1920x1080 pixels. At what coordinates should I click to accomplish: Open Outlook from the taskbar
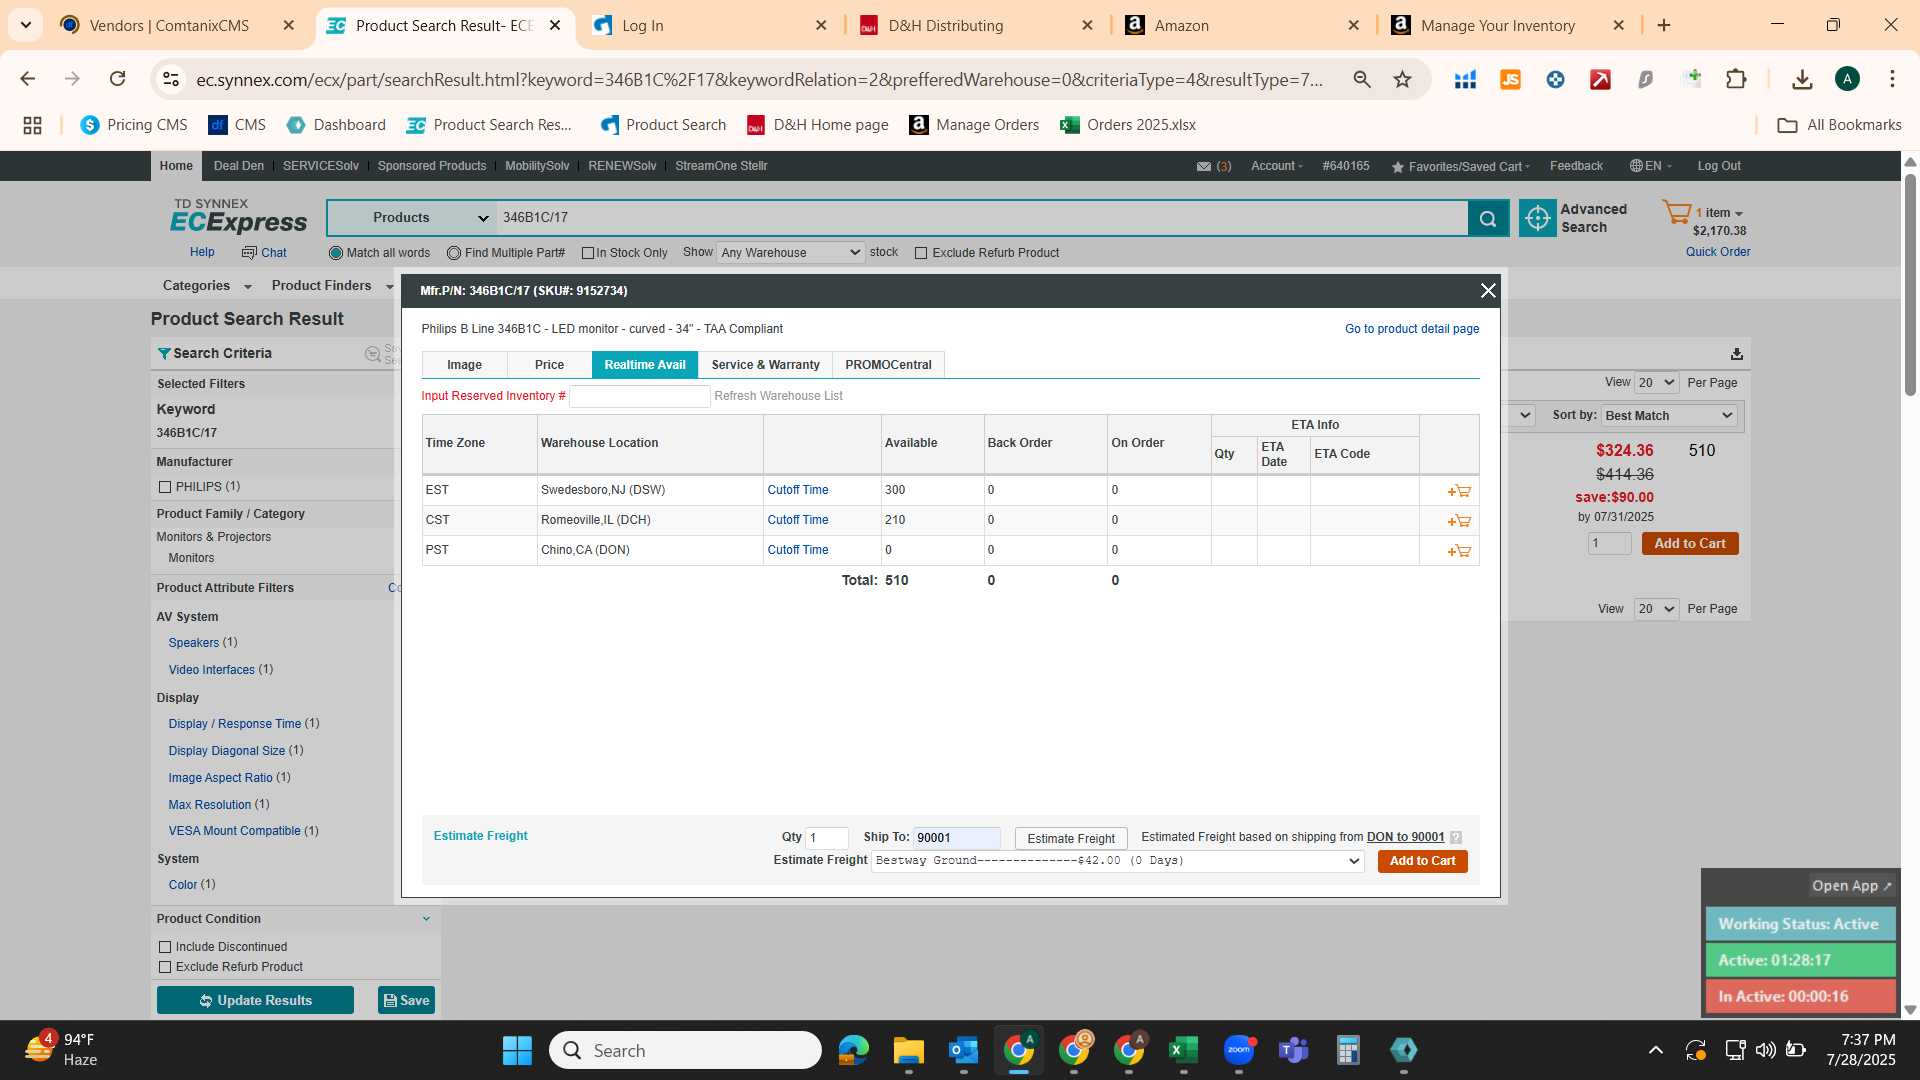point(964,1050)
